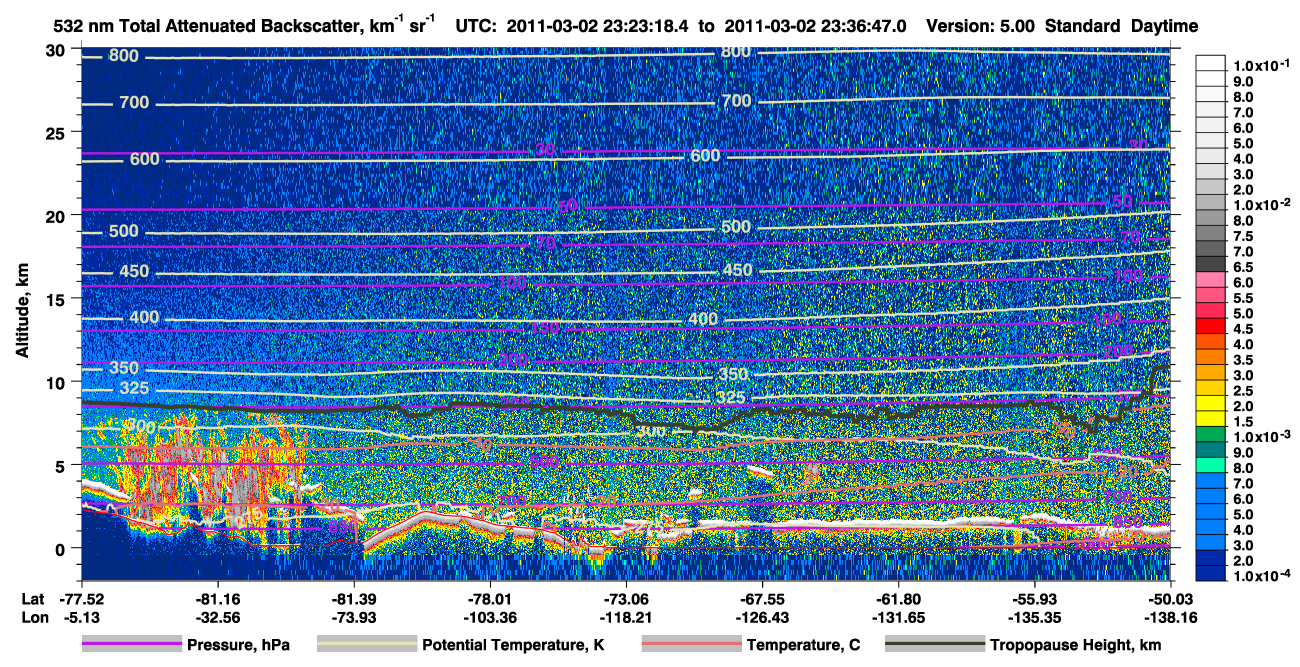Click the start time '23:23:18.4' in the header
1300x667 pixels.
click(651, 27)
